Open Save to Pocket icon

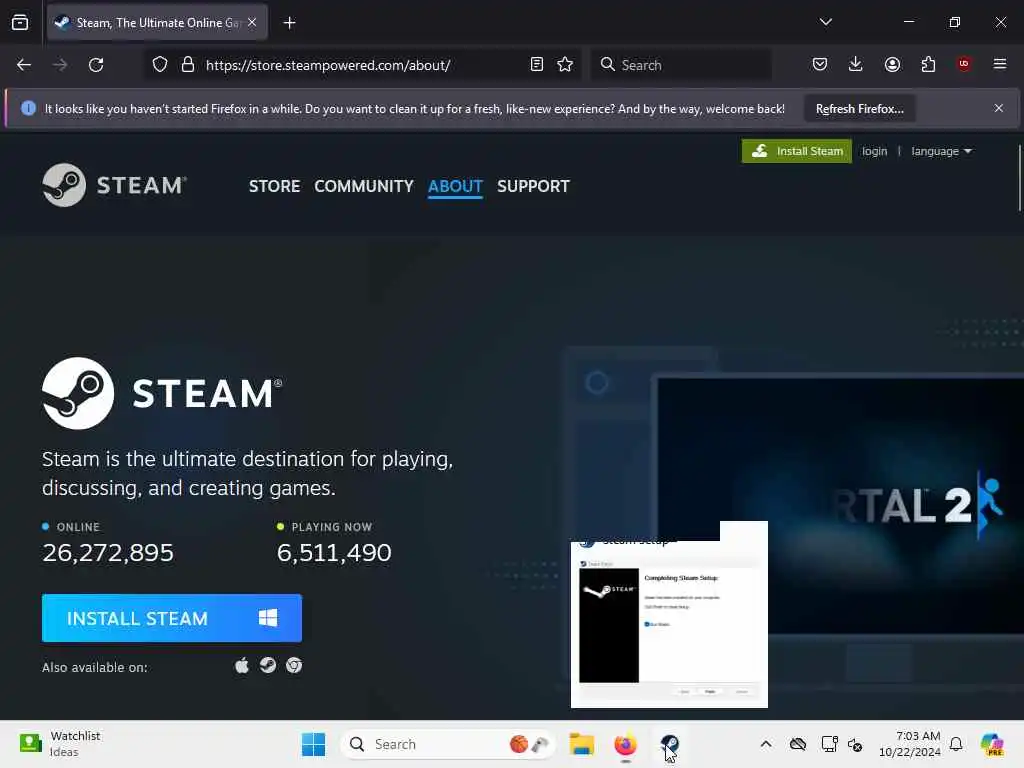coord(820,64)
